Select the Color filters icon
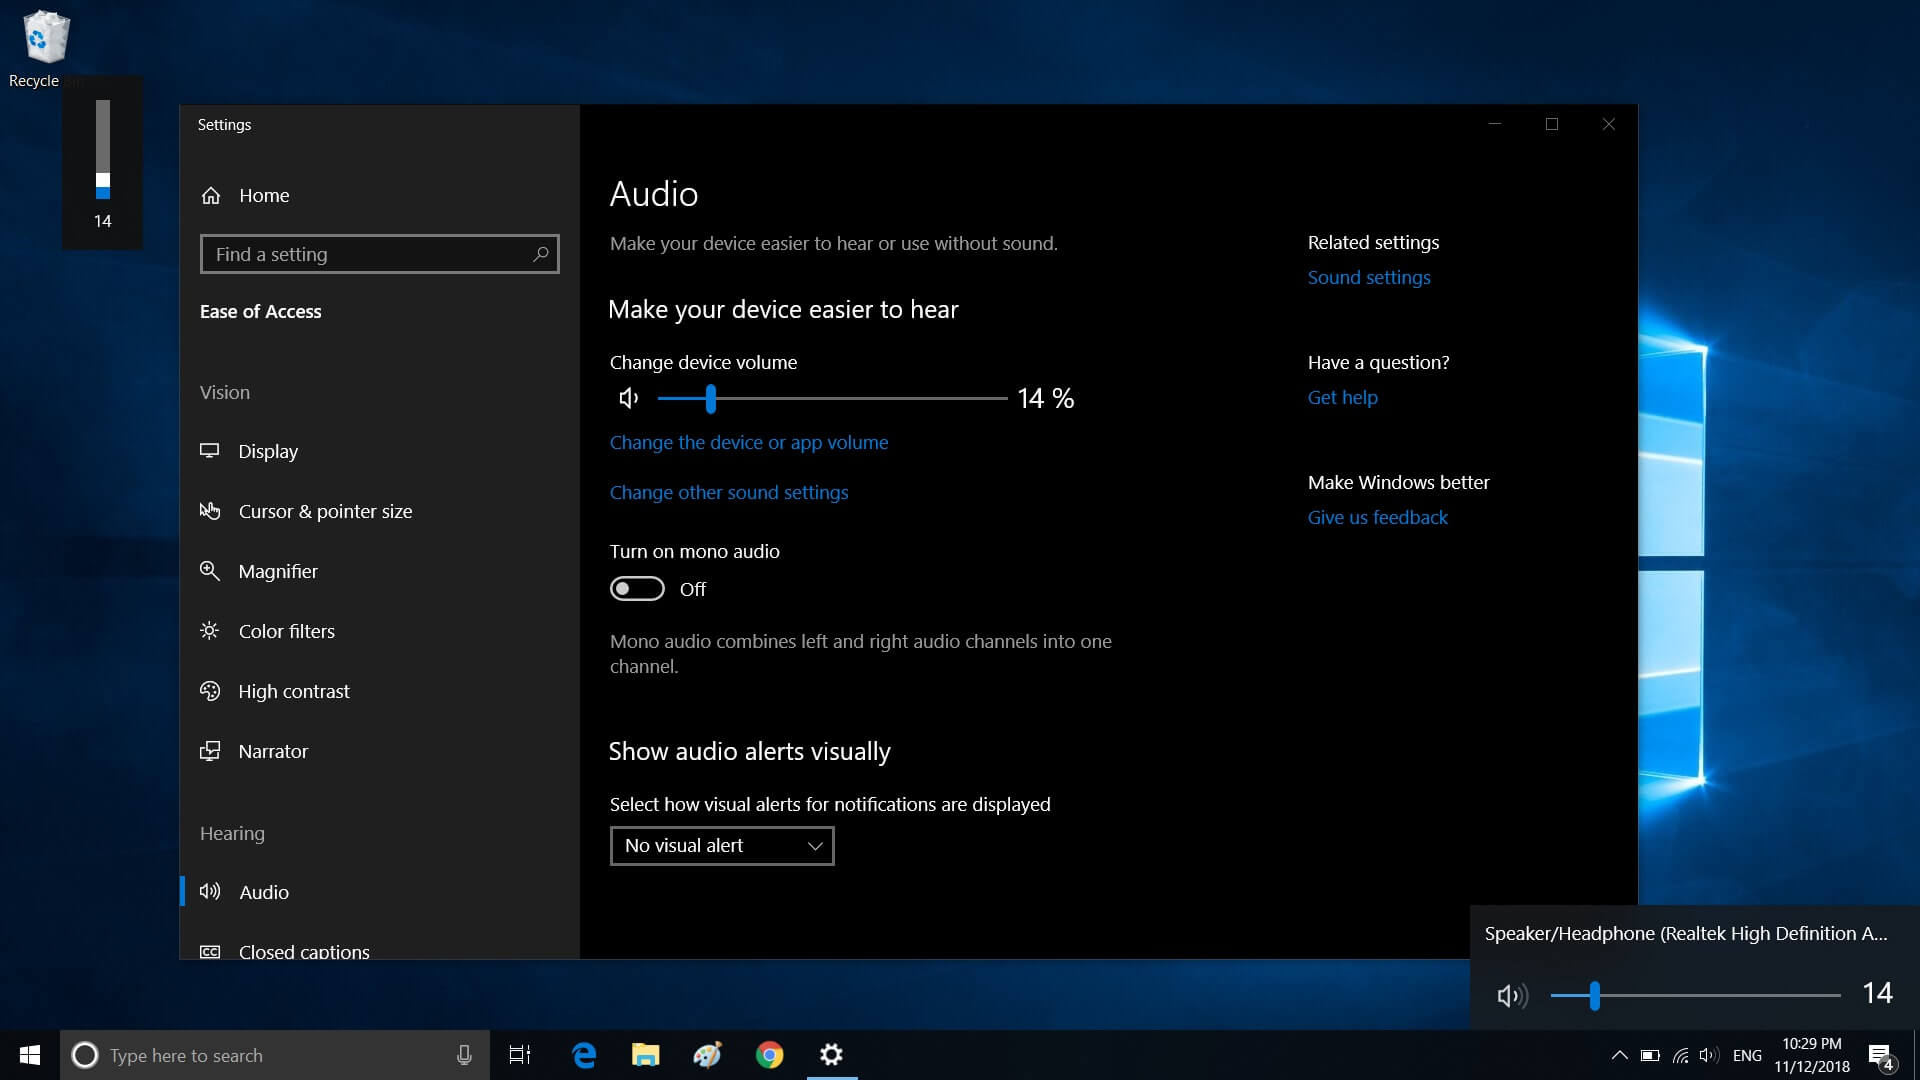 click(210, 631)
